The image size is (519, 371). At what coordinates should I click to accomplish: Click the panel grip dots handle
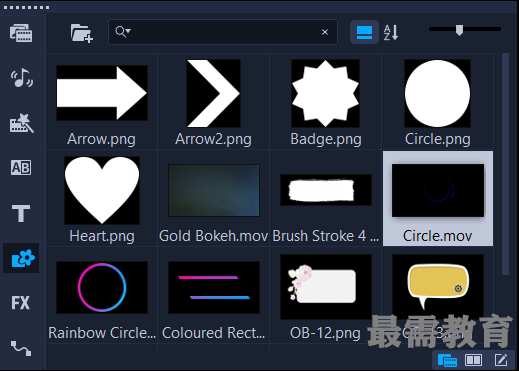point(27,7)
